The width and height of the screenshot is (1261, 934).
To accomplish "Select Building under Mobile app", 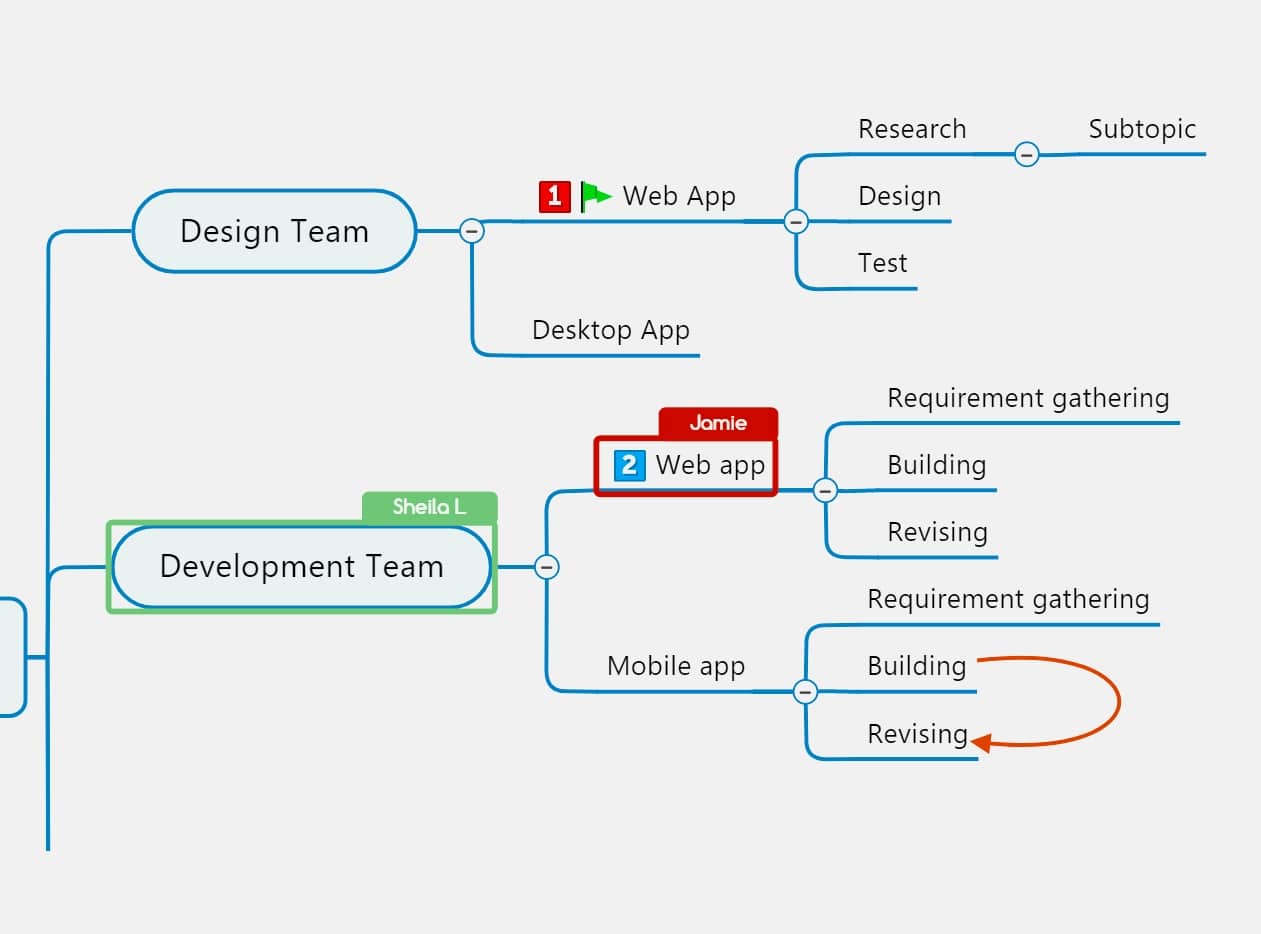I will 916,666.
